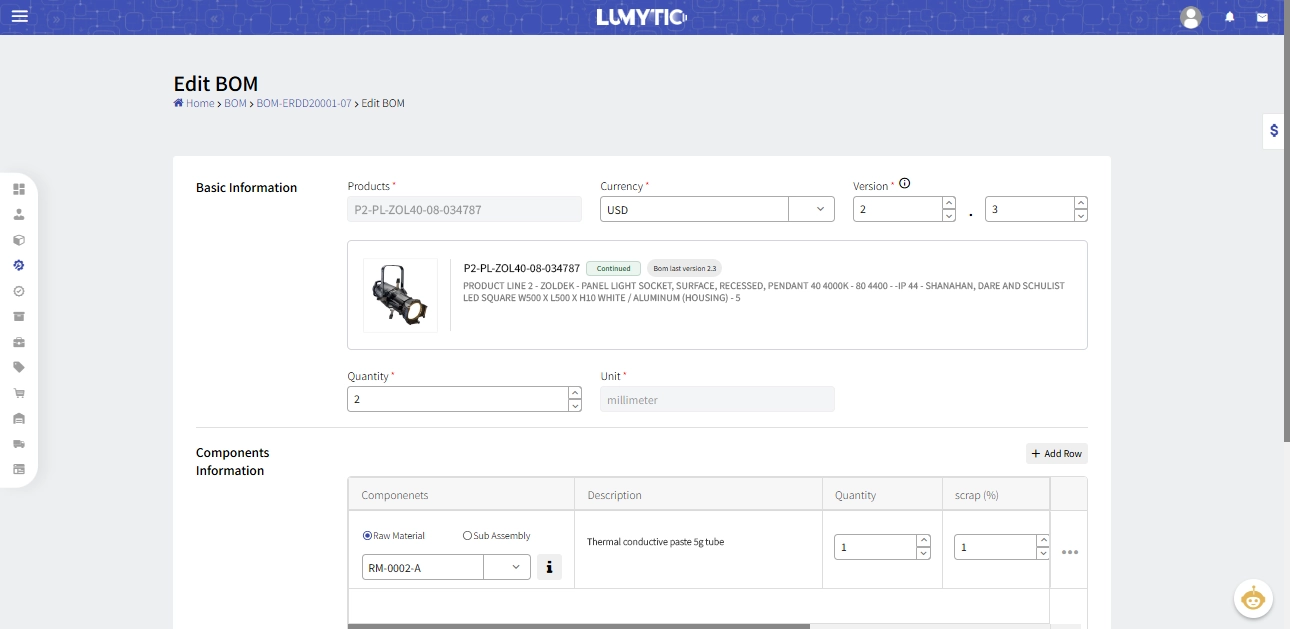Image resolution: width=1290 pixels, height=629 pixels.
Task: Click the product thumbnail image
Action: [x=400, y=295]
